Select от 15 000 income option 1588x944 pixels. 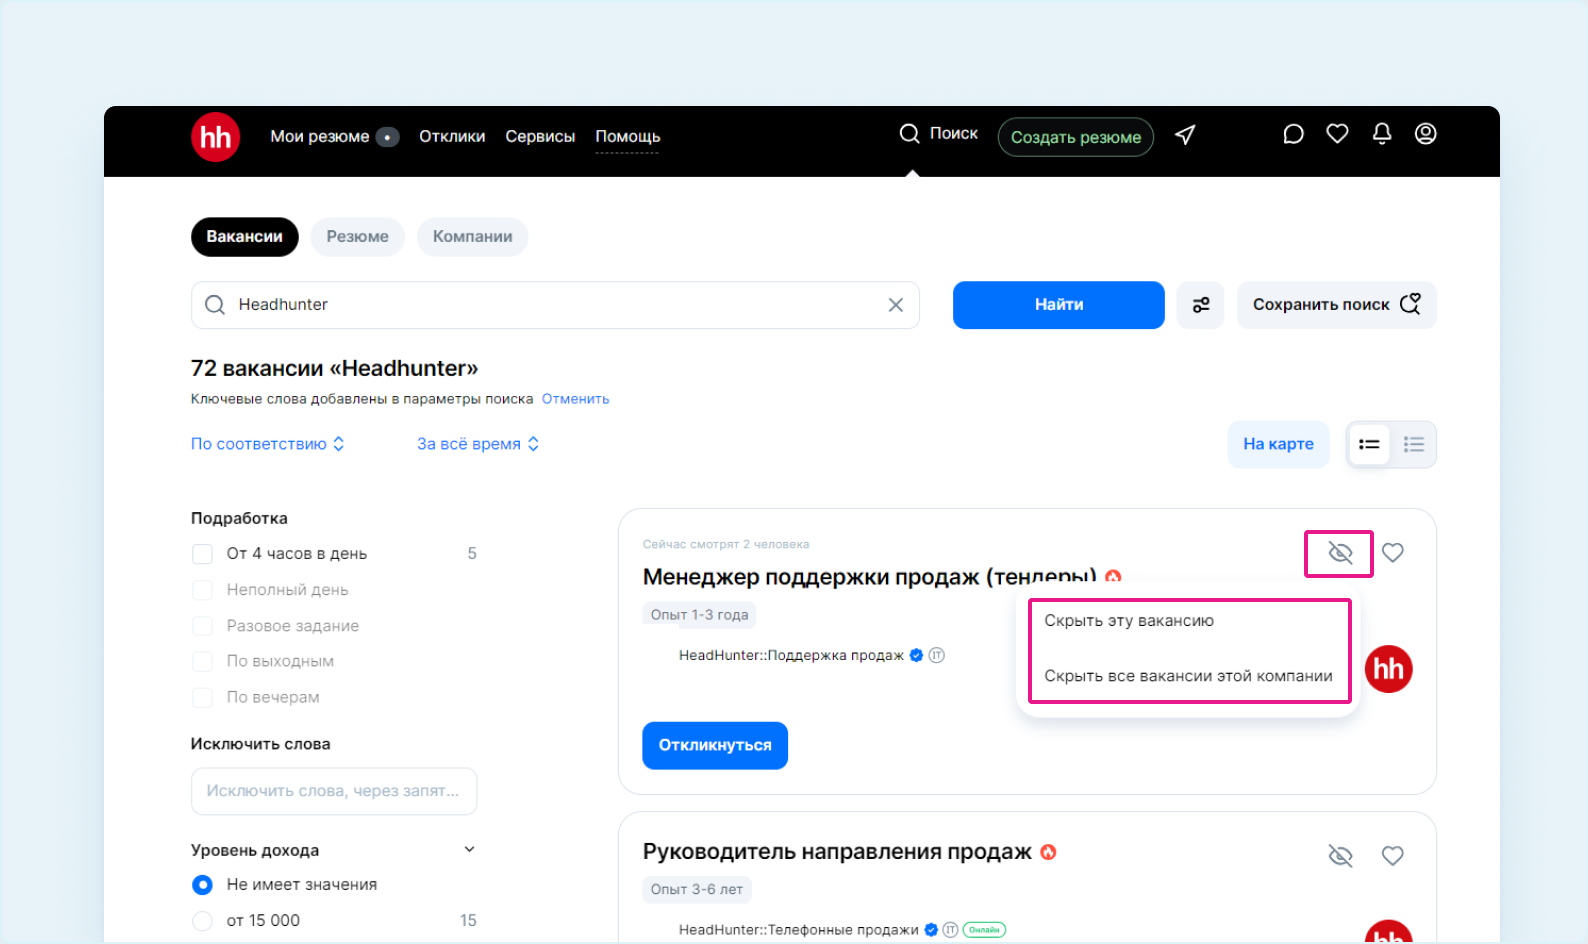click(202, 921)
